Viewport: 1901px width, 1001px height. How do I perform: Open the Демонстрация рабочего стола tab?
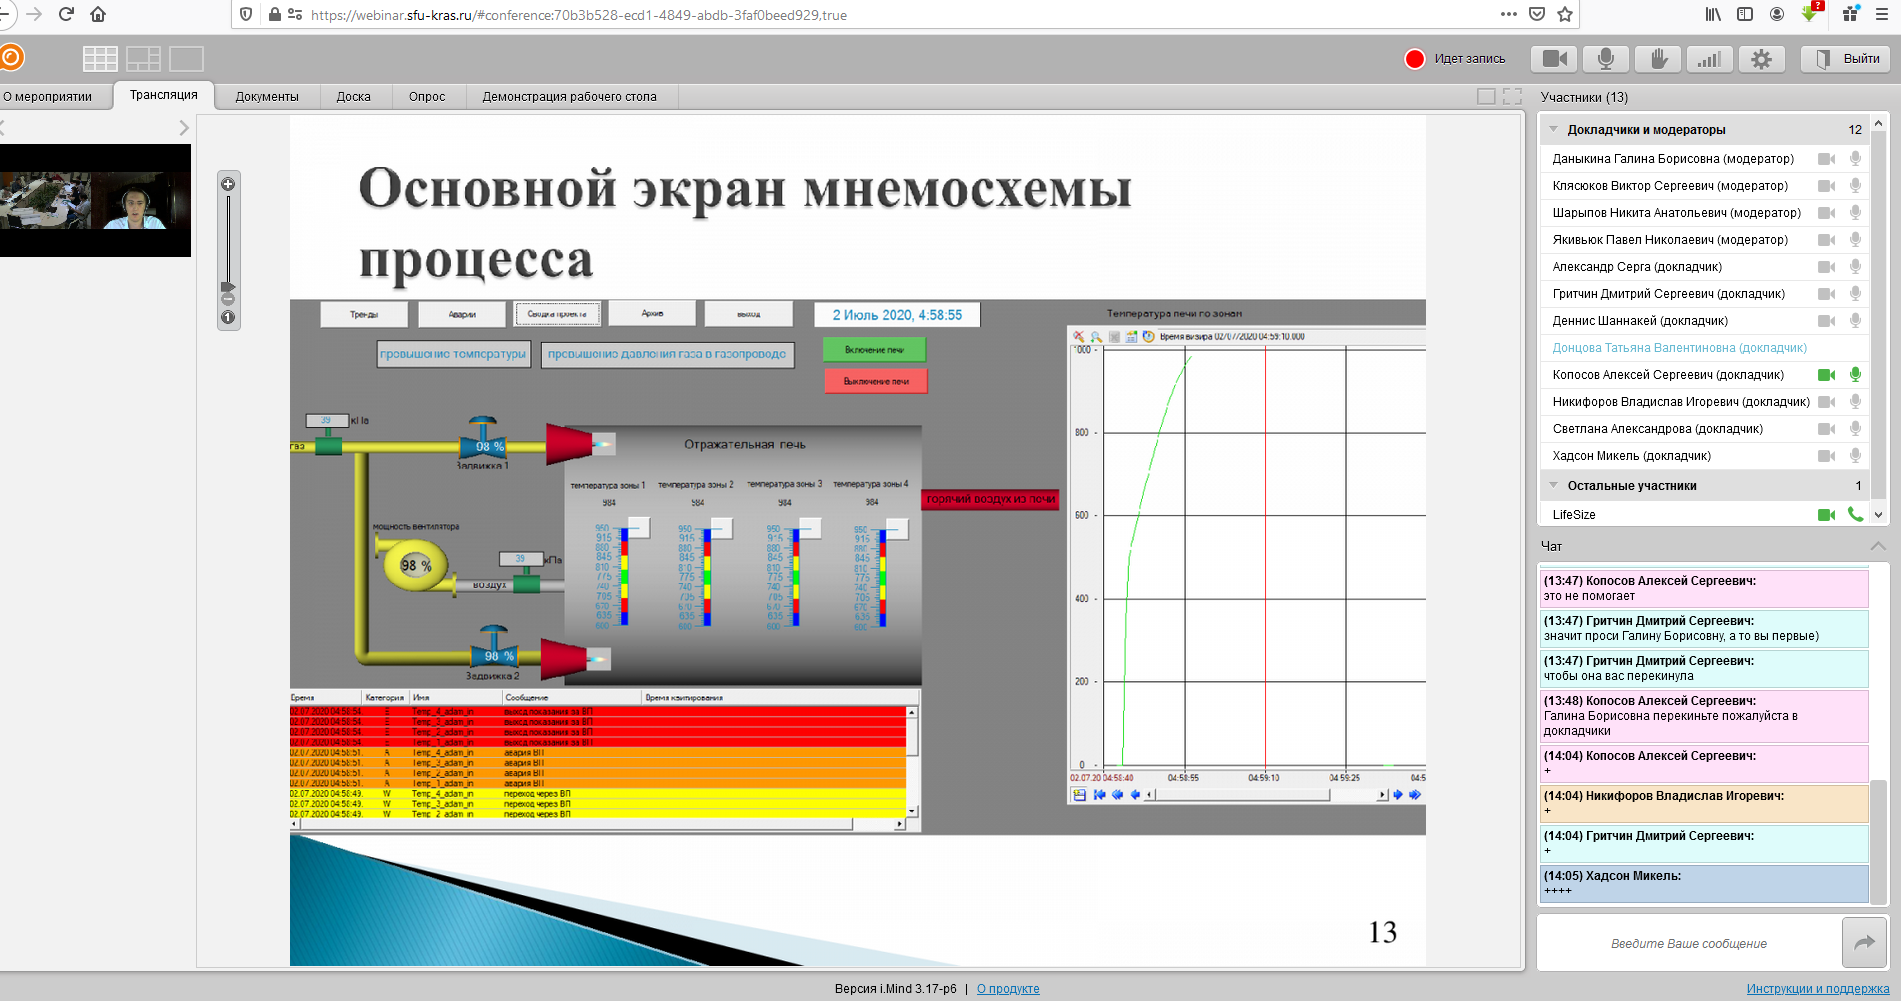[x=569, y=97]
